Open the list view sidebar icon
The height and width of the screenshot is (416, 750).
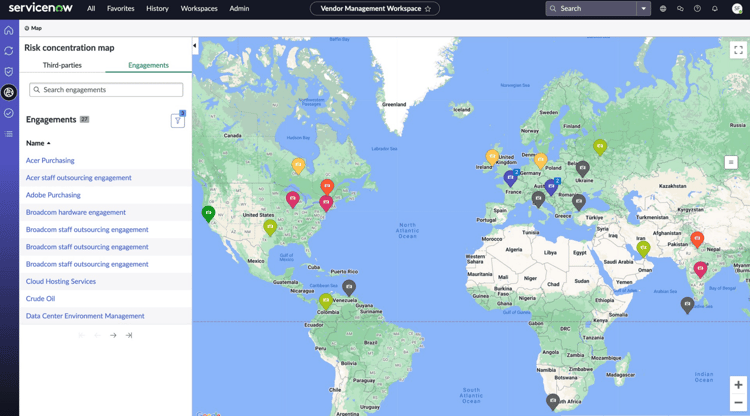[9, 134]
